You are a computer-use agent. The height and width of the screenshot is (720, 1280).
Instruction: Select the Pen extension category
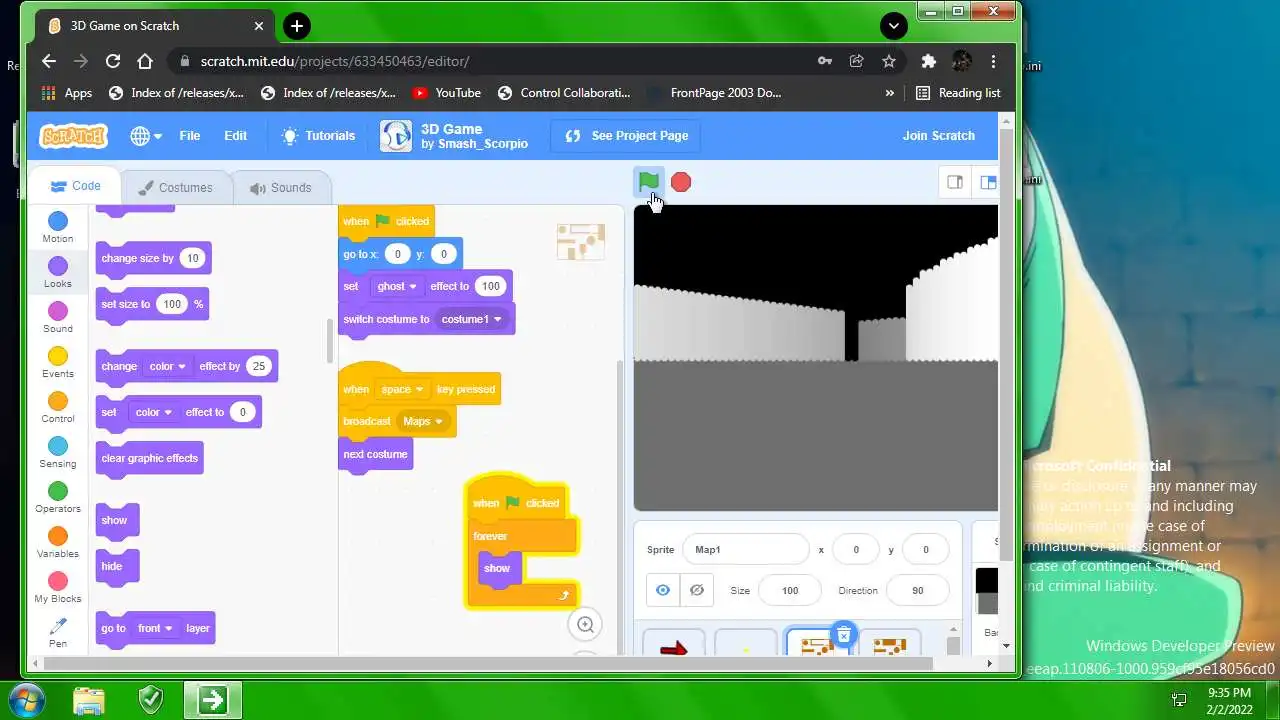pos(58,632)
